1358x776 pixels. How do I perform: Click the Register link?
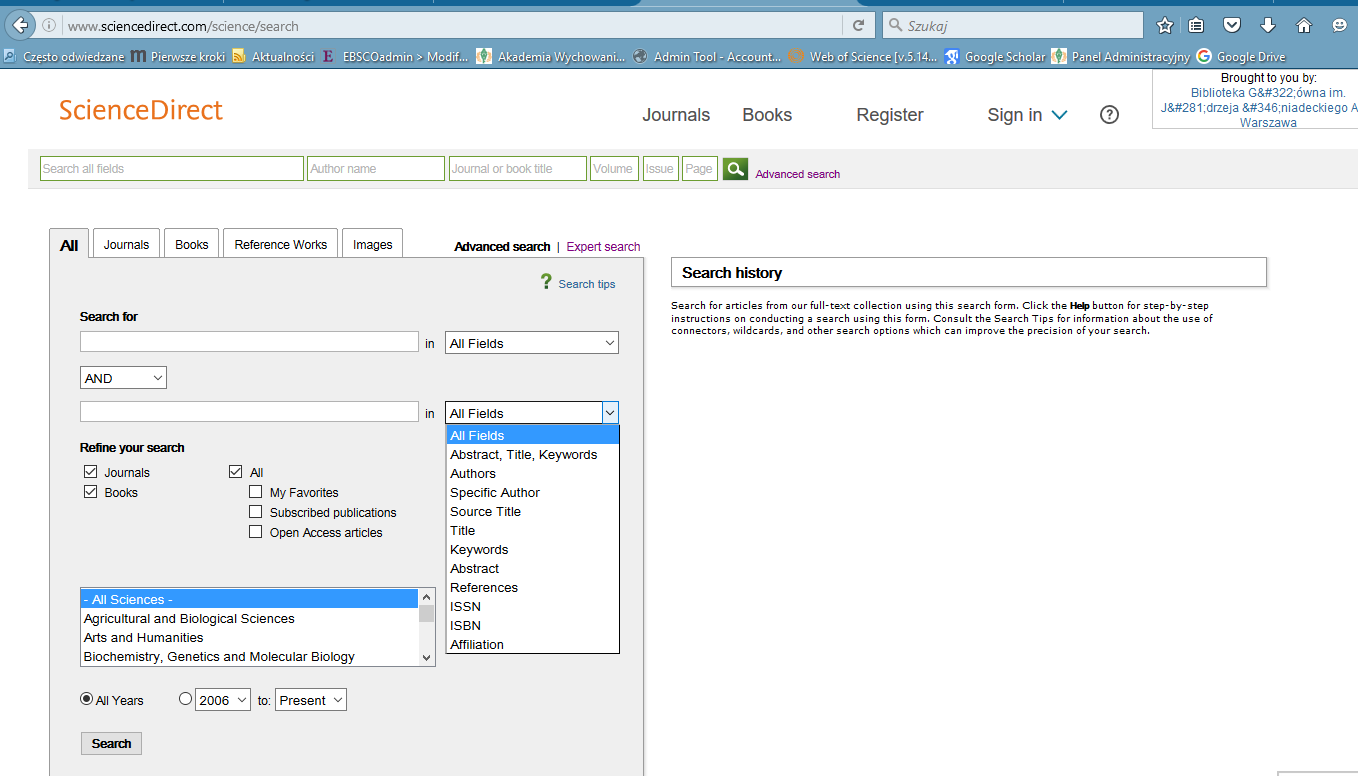890,115
